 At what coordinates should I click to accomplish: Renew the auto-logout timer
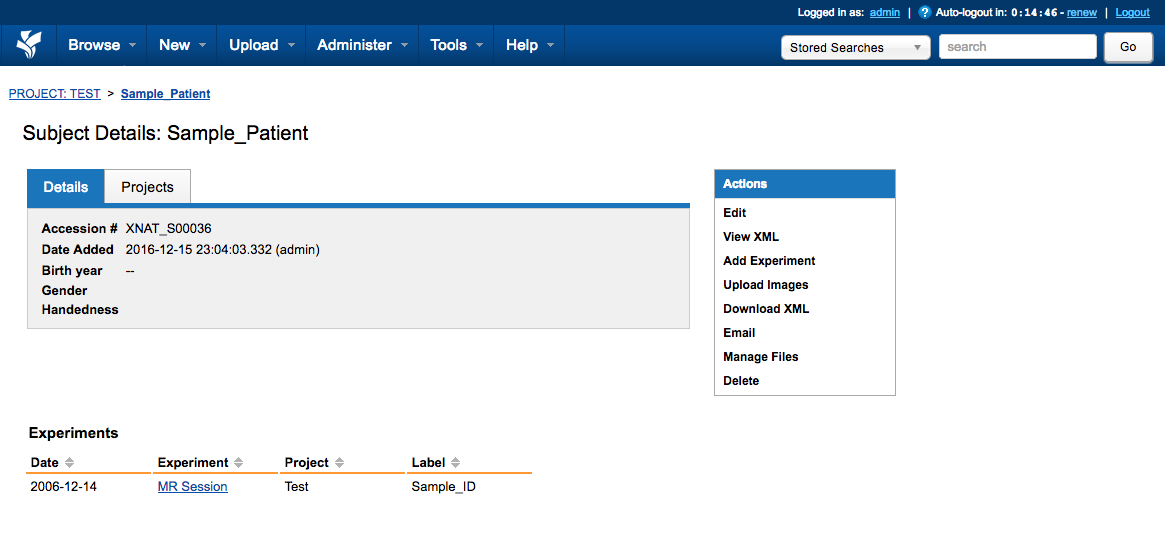point(1081,13)
